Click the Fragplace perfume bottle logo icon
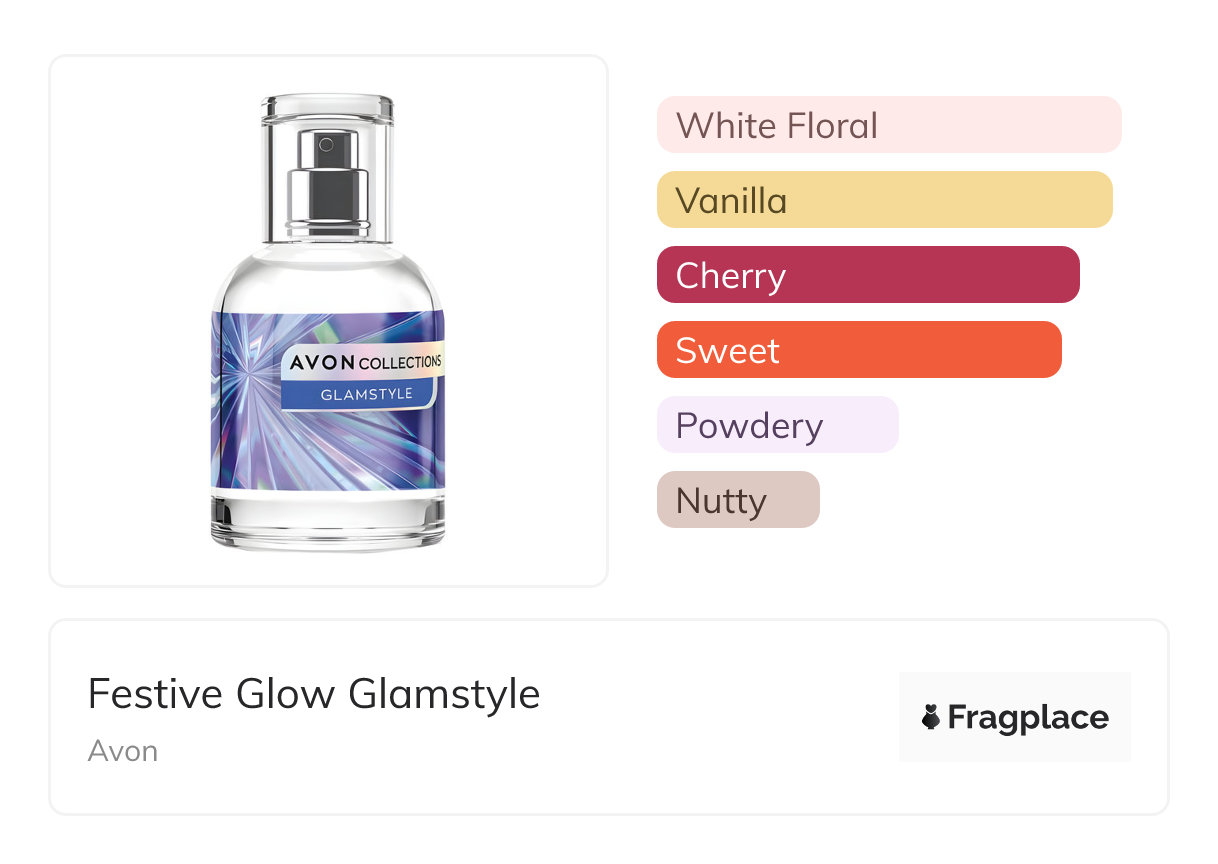This screenshot has height=864, width=1218. (931, 717)
